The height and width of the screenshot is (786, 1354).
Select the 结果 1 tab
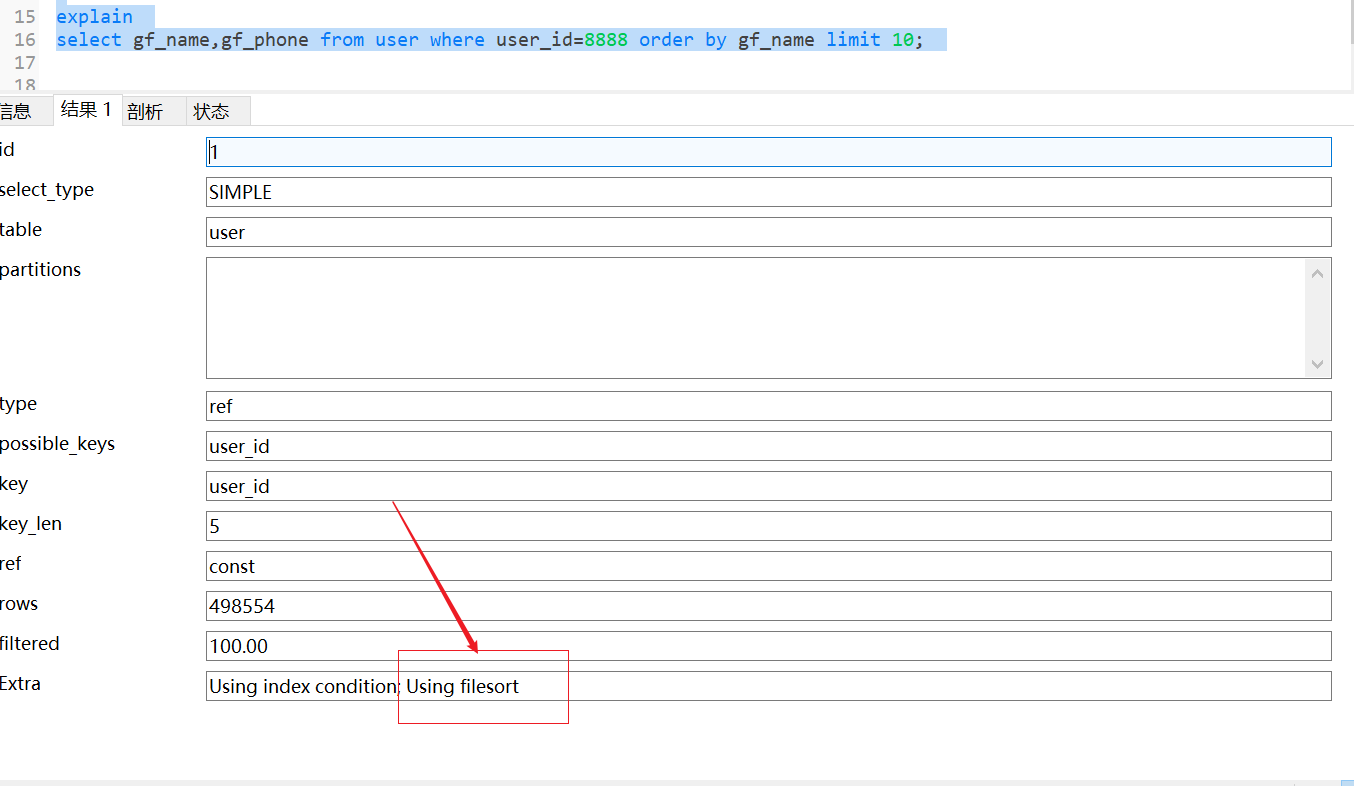coord(85,110)
